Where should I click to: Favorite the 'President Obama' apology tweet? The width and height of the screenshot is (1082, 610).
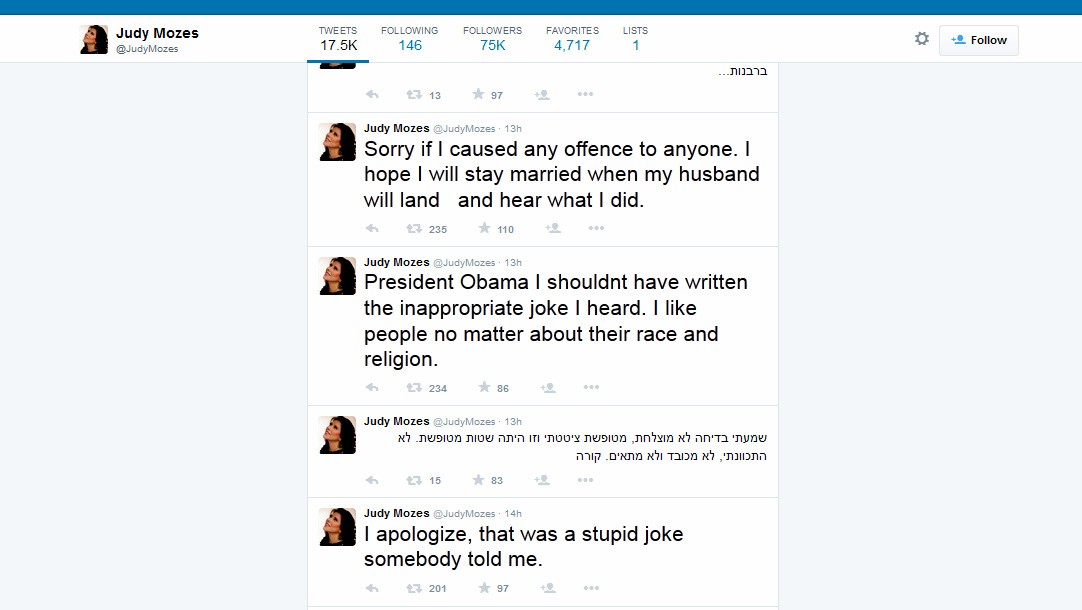483,388
